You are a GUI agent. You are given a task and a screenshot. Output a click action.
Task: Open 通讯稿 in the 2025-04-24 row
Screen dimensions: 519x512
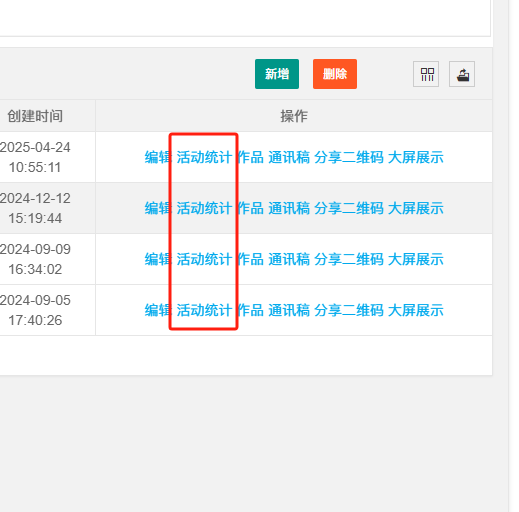tap(289, 157)
